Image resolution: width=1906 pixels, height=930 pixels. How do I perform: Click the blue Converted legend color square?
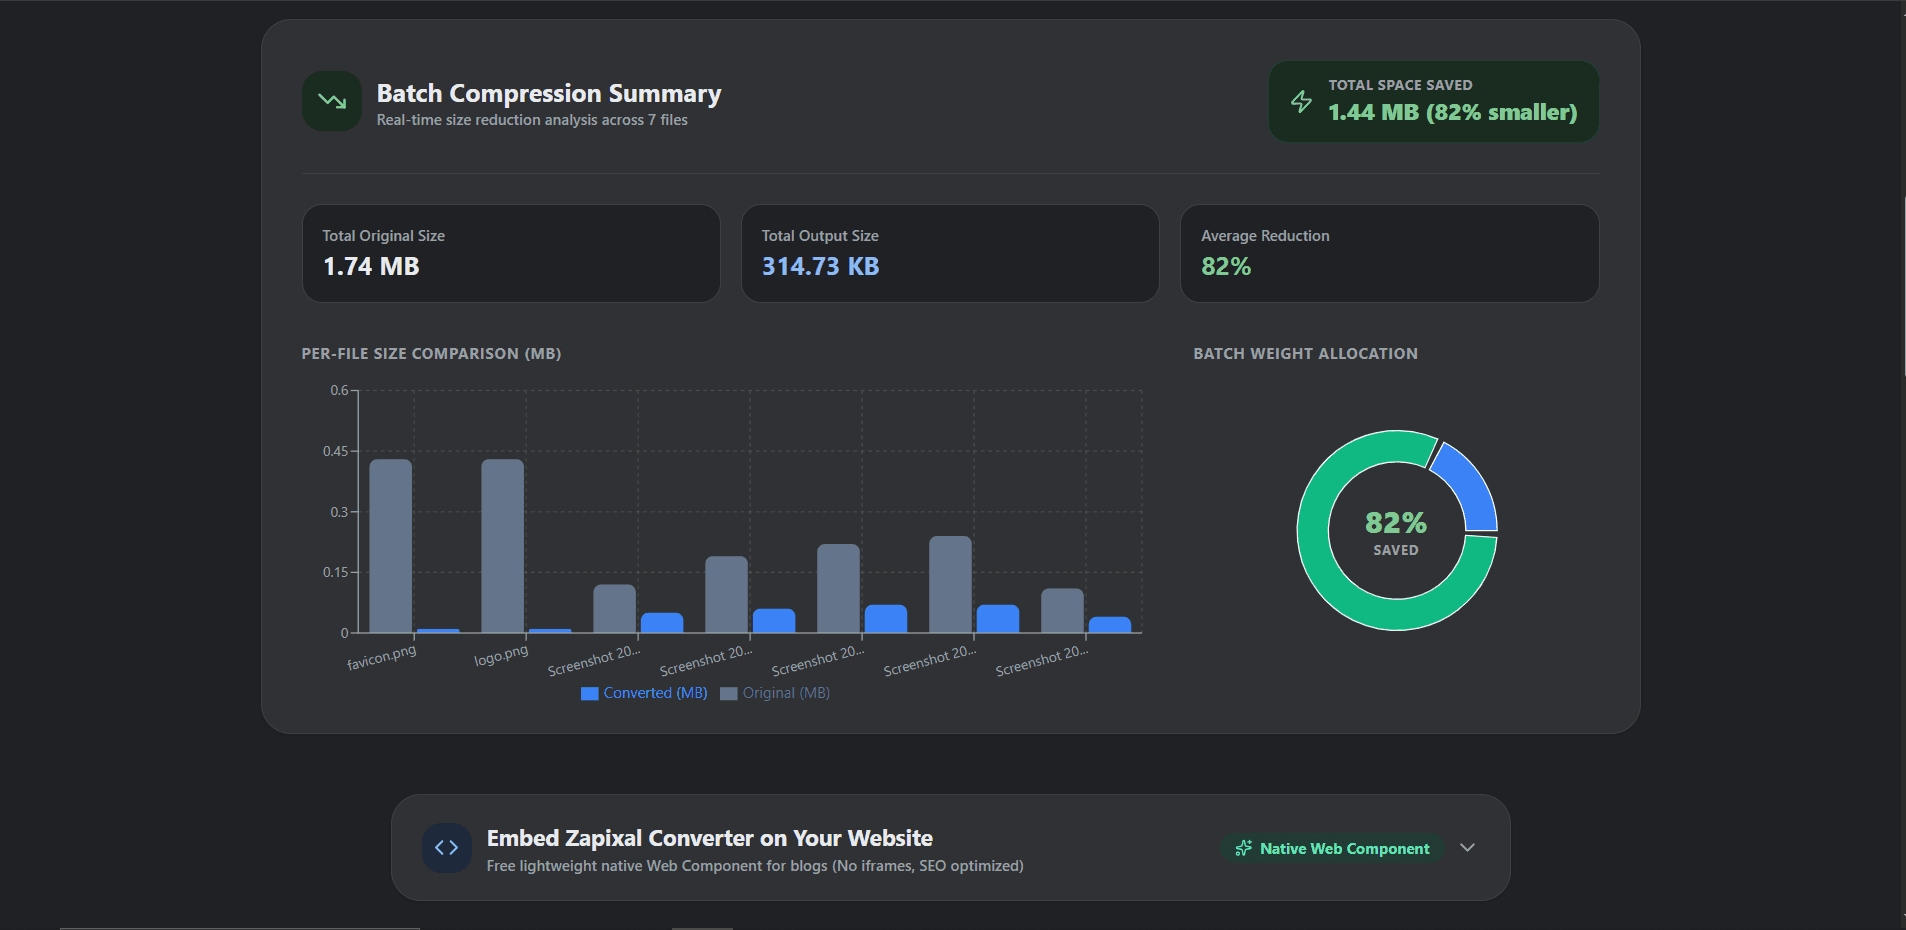[590, 694]
